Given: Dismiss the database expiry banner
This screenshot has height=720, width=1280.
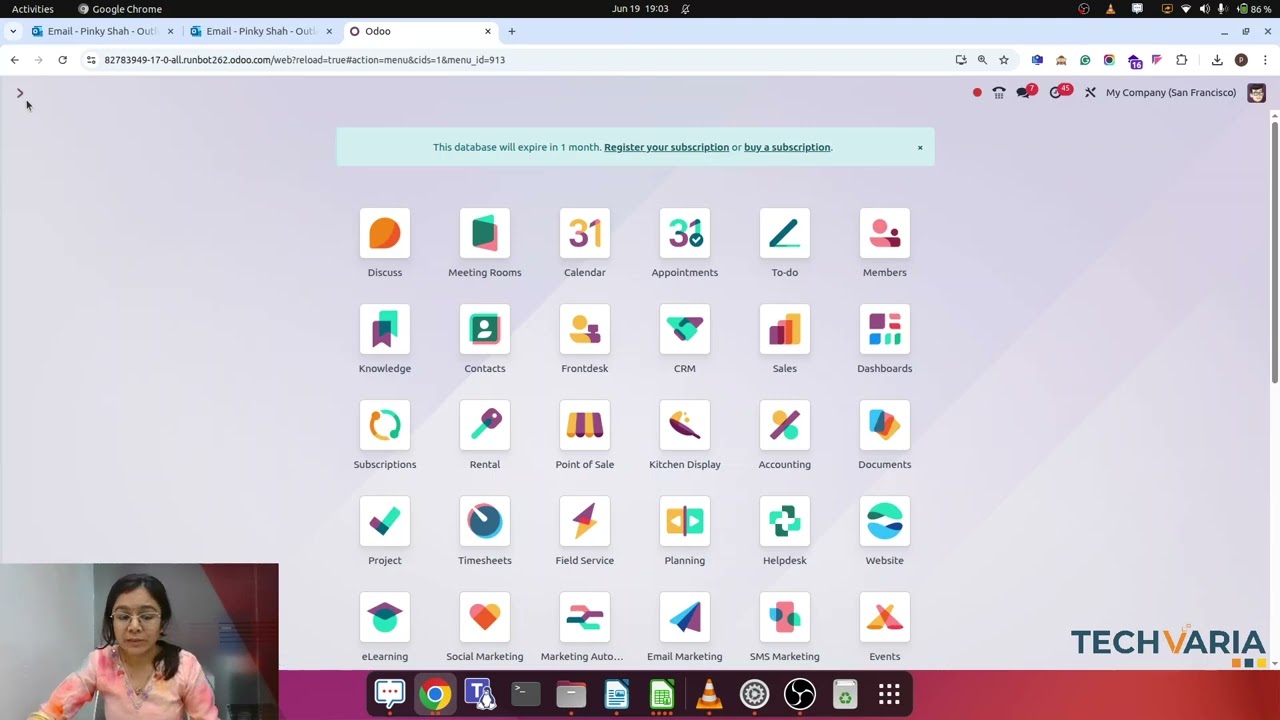Looking at the screenshot, I should point(920,148).
